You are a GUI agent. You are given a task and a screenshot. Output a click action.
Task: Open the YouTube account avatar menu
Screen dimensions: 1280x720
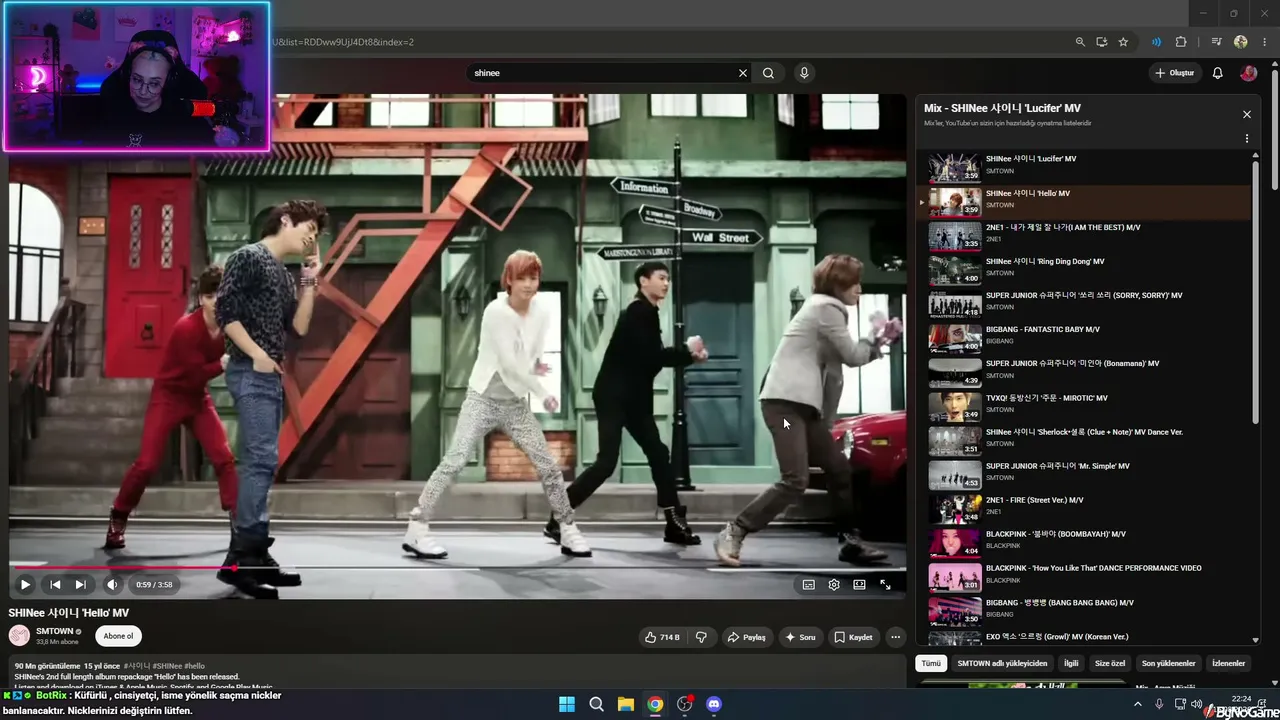[x=1248, y=73]
